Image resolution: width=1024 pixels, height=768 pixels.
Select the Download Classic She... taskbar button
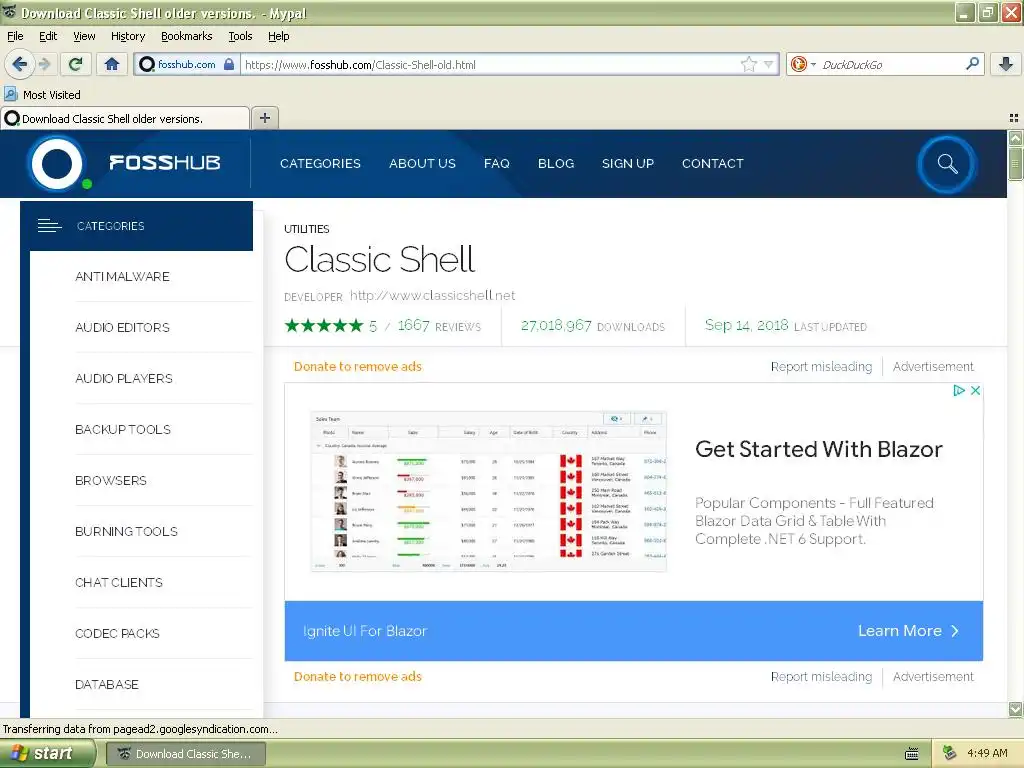click(x=185, y=754)
